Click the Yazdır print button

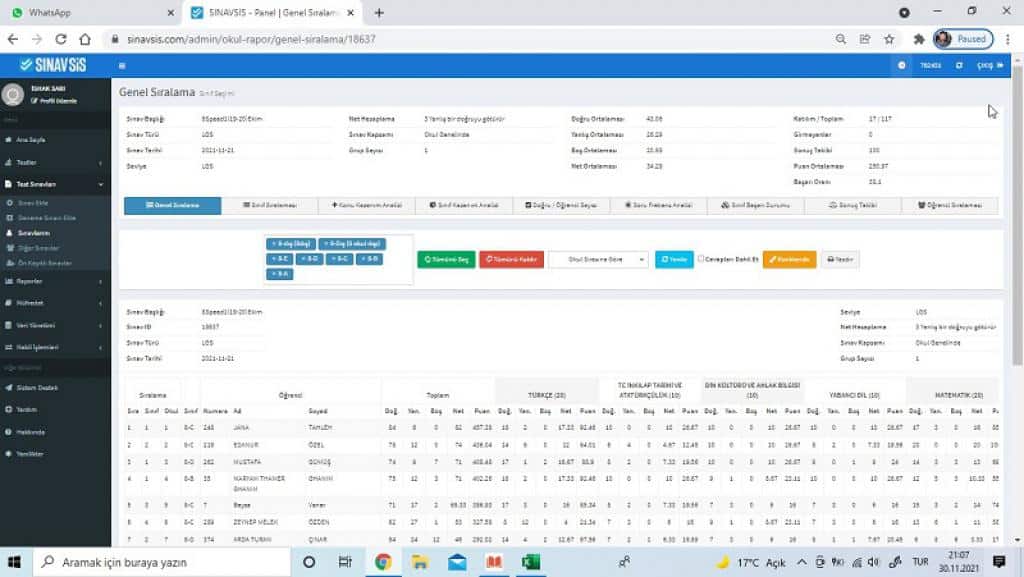coord(840,258)
